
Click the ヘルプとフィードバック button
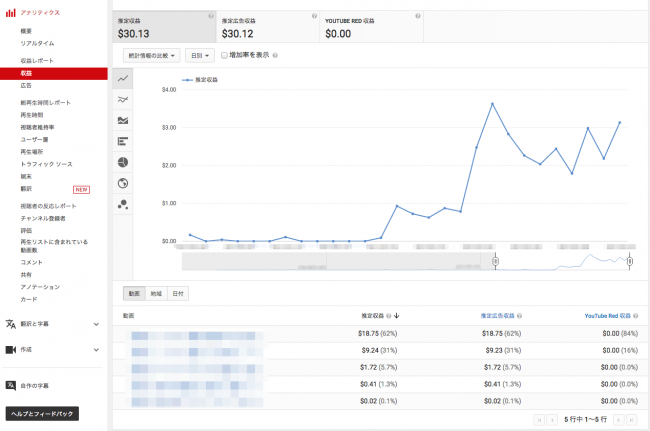40,412
